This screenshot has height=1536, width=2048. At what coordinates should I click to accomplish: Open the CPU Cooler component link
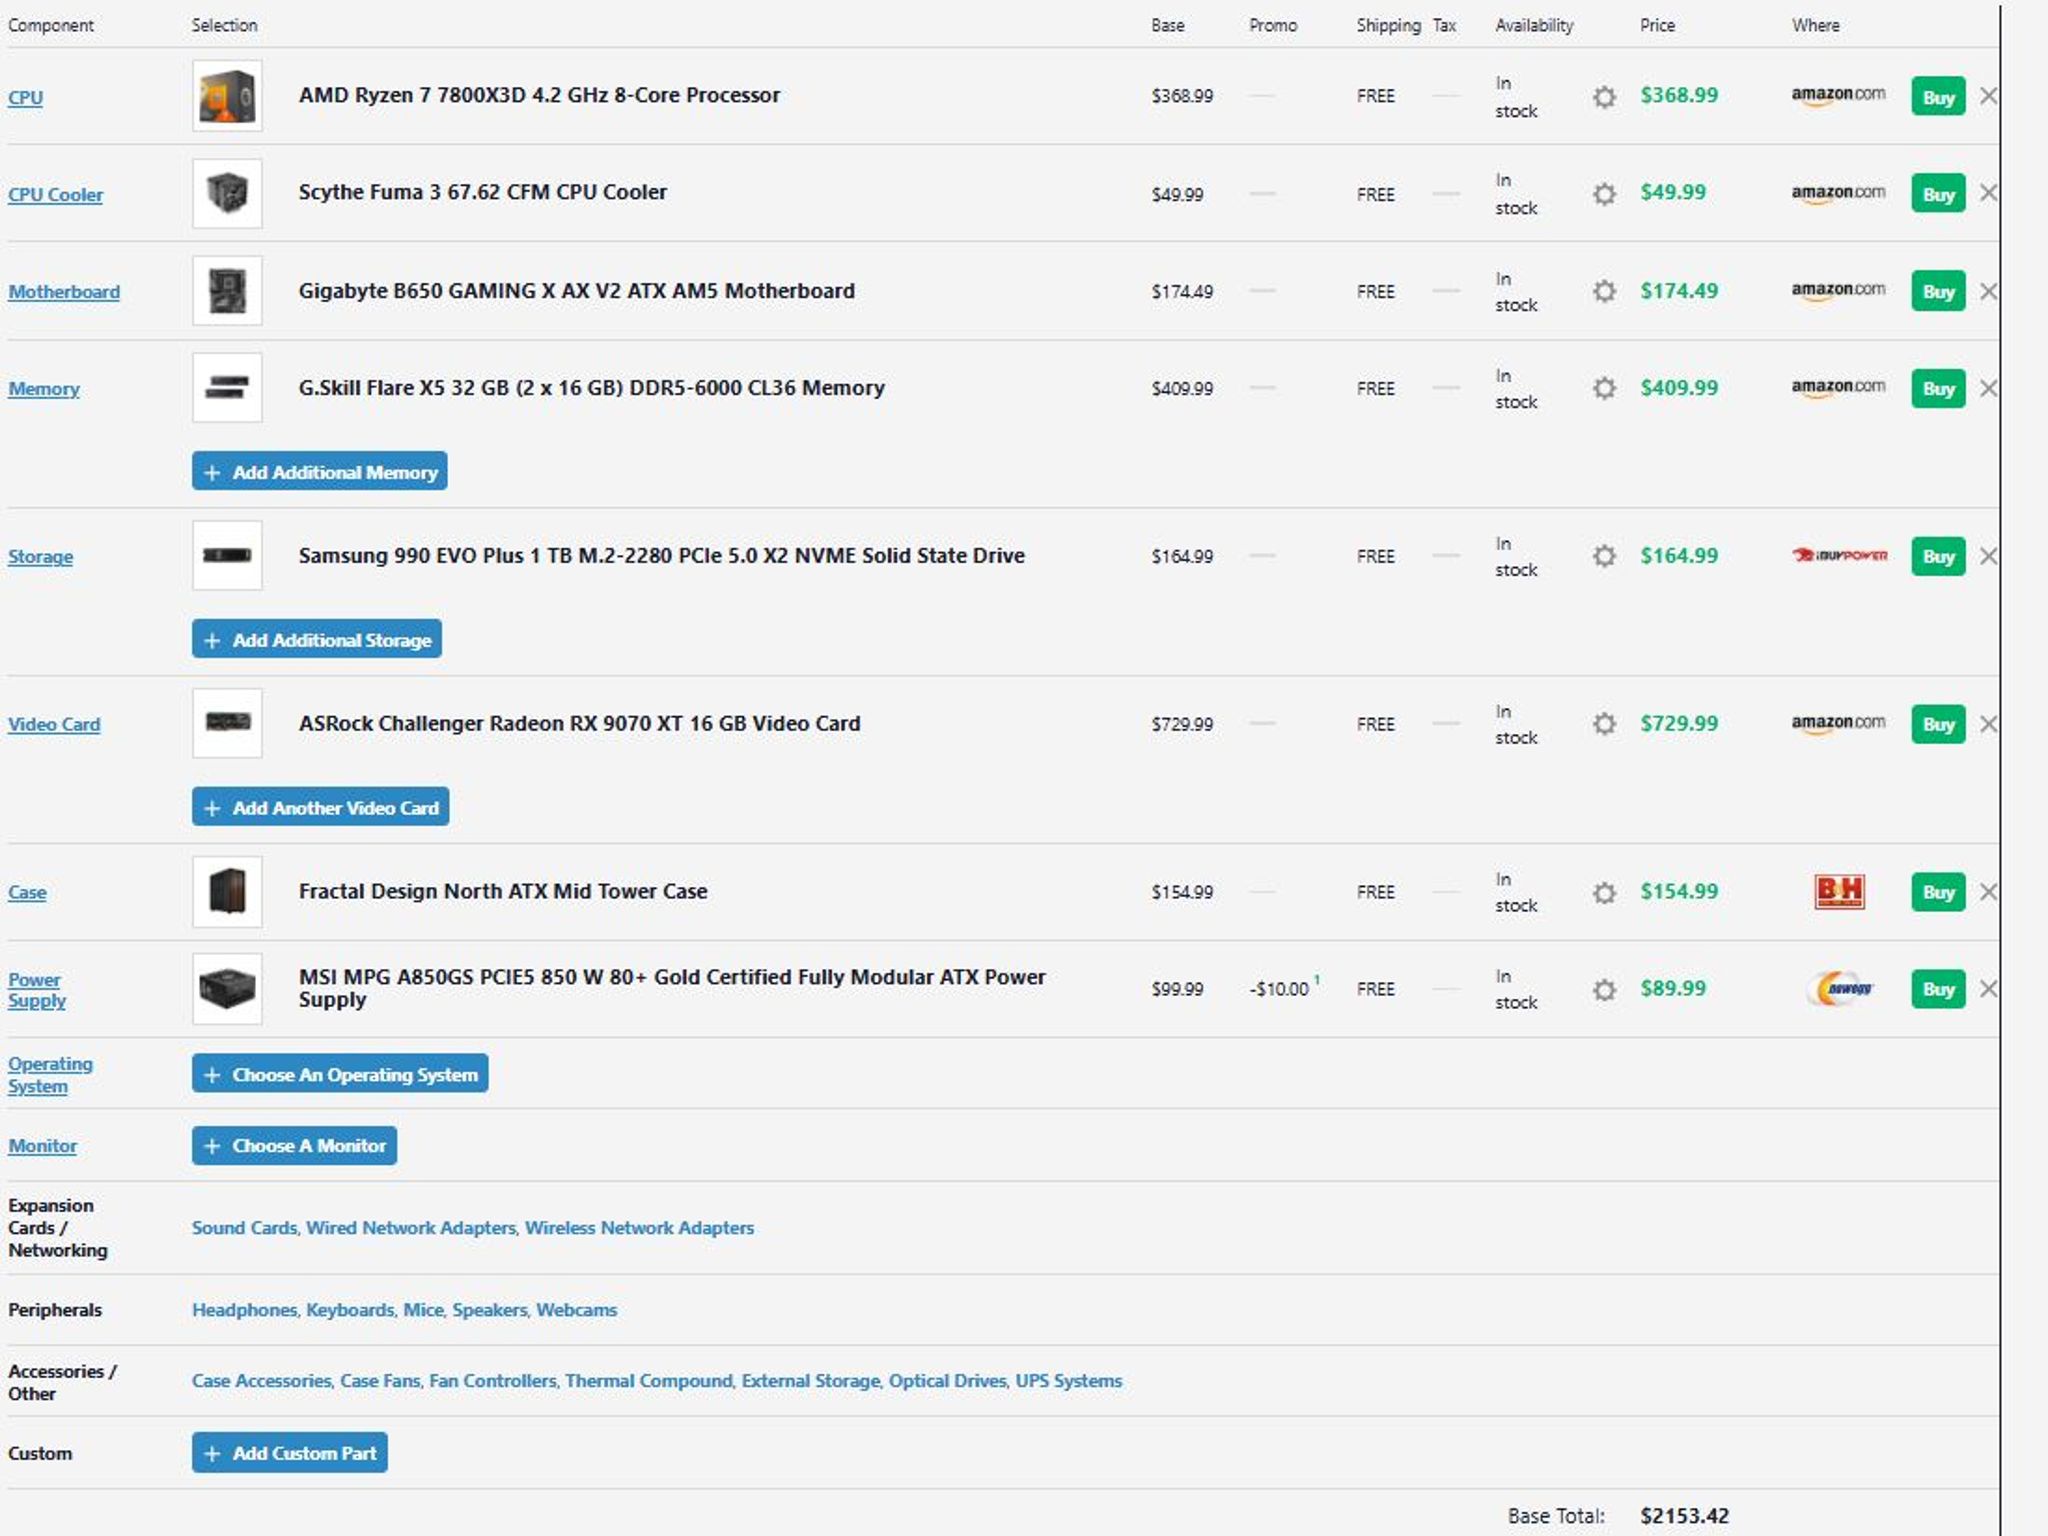coord(55,195)
